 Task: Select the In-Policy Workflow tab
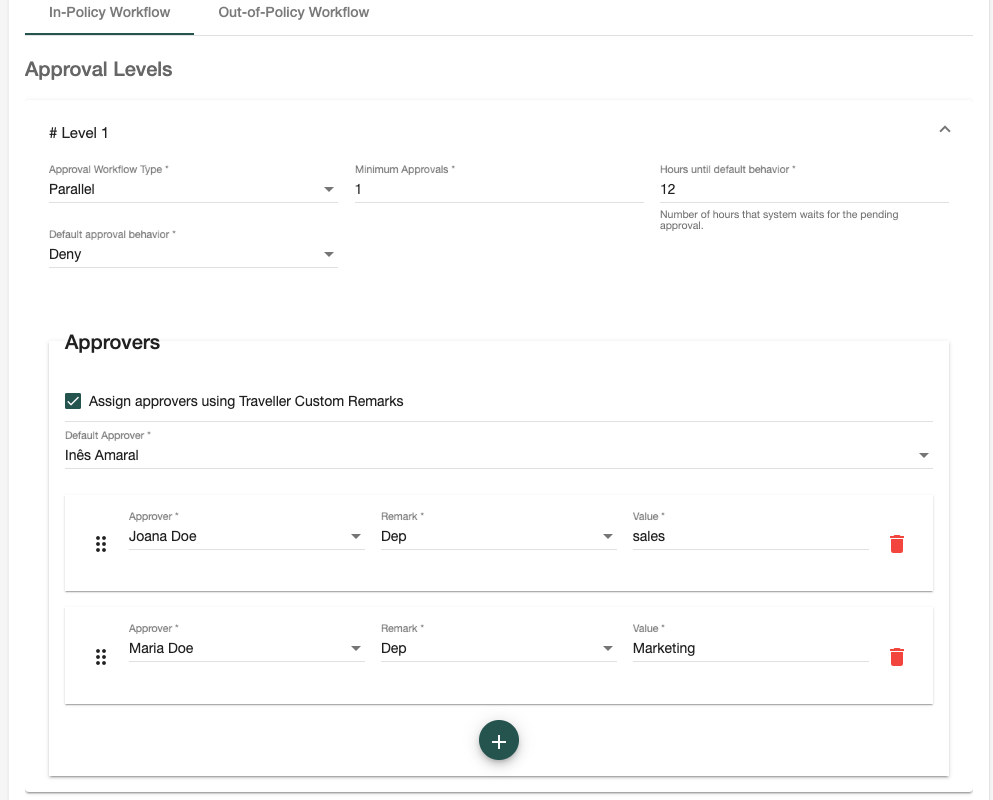[x=110, y=13]
